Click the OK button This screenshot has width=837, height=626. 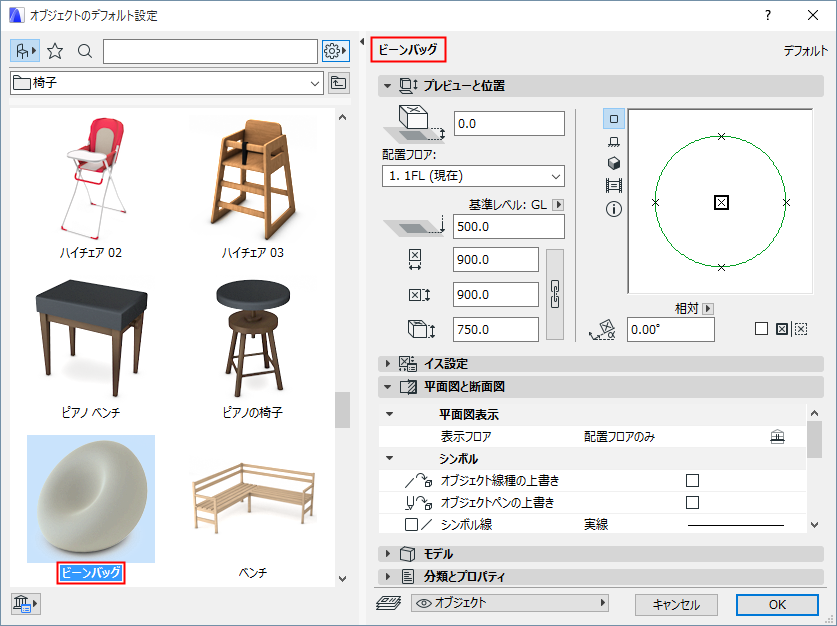(777, 605)
